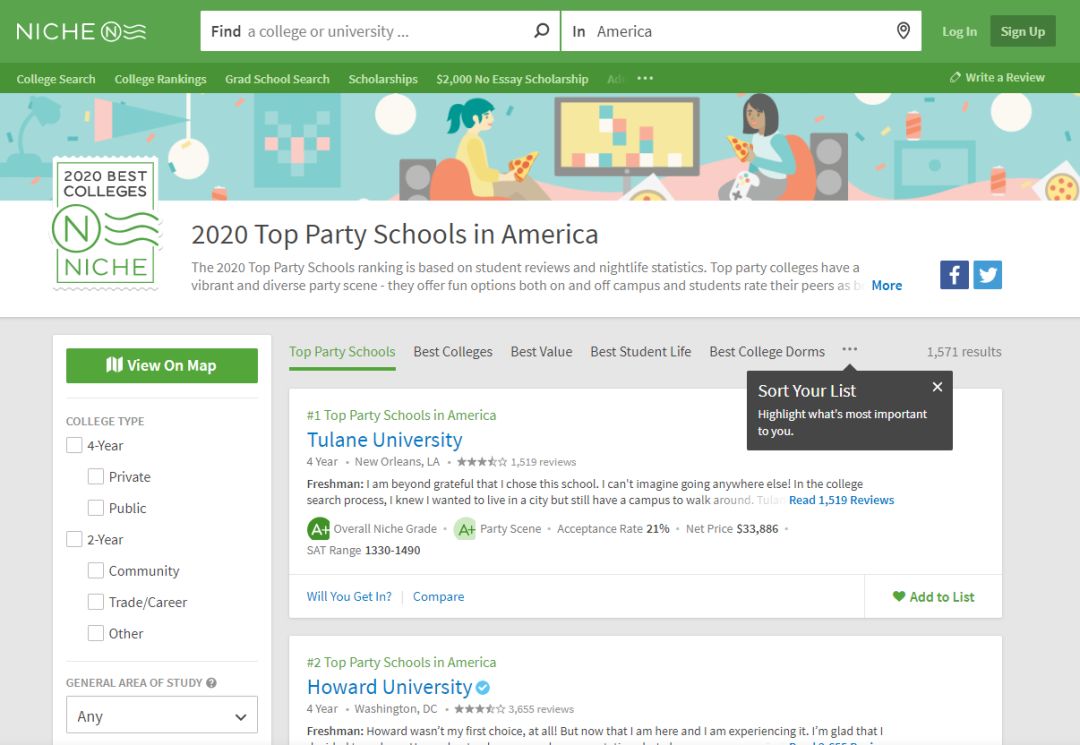The width and height of the screenshot is (1080, 745).
Task: Click Compare for Tulane University
Action: (439, 597)
